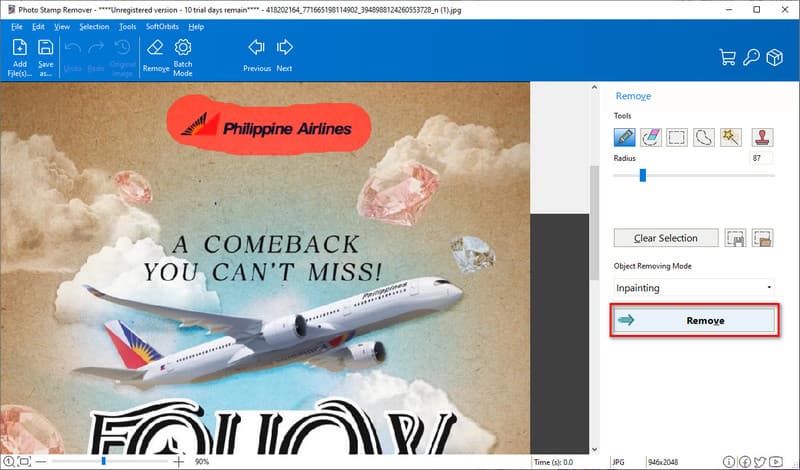Click the key registration icon
Image resolution: width=800 pixels, height=470 pixels.
751,57
